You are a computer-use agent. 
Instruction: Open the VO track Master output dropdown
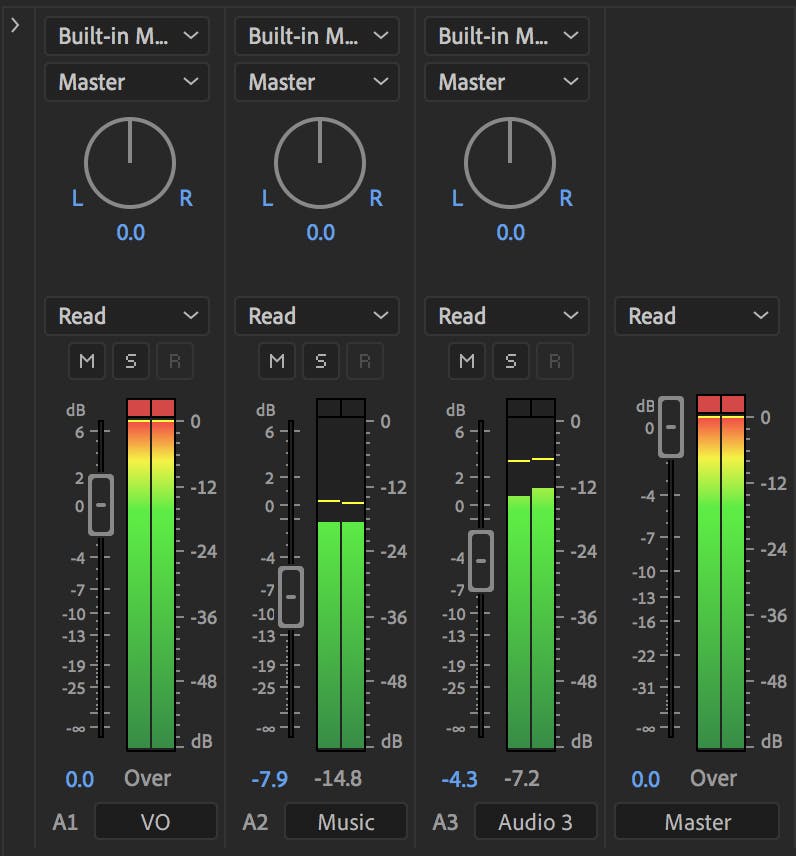(127, 82)
